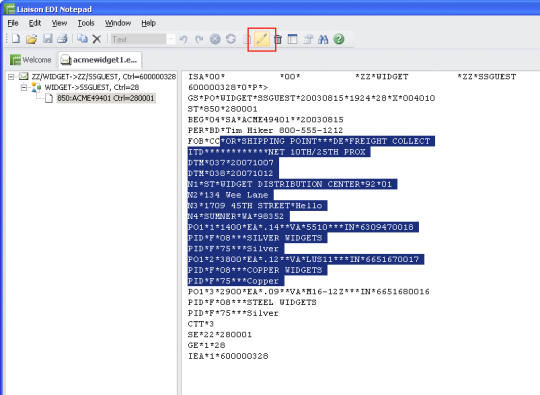The width and height of the screenshot is (540, 395).
Task: Click the SE*22*280001 segment line
Action: [x=220, y=335]
